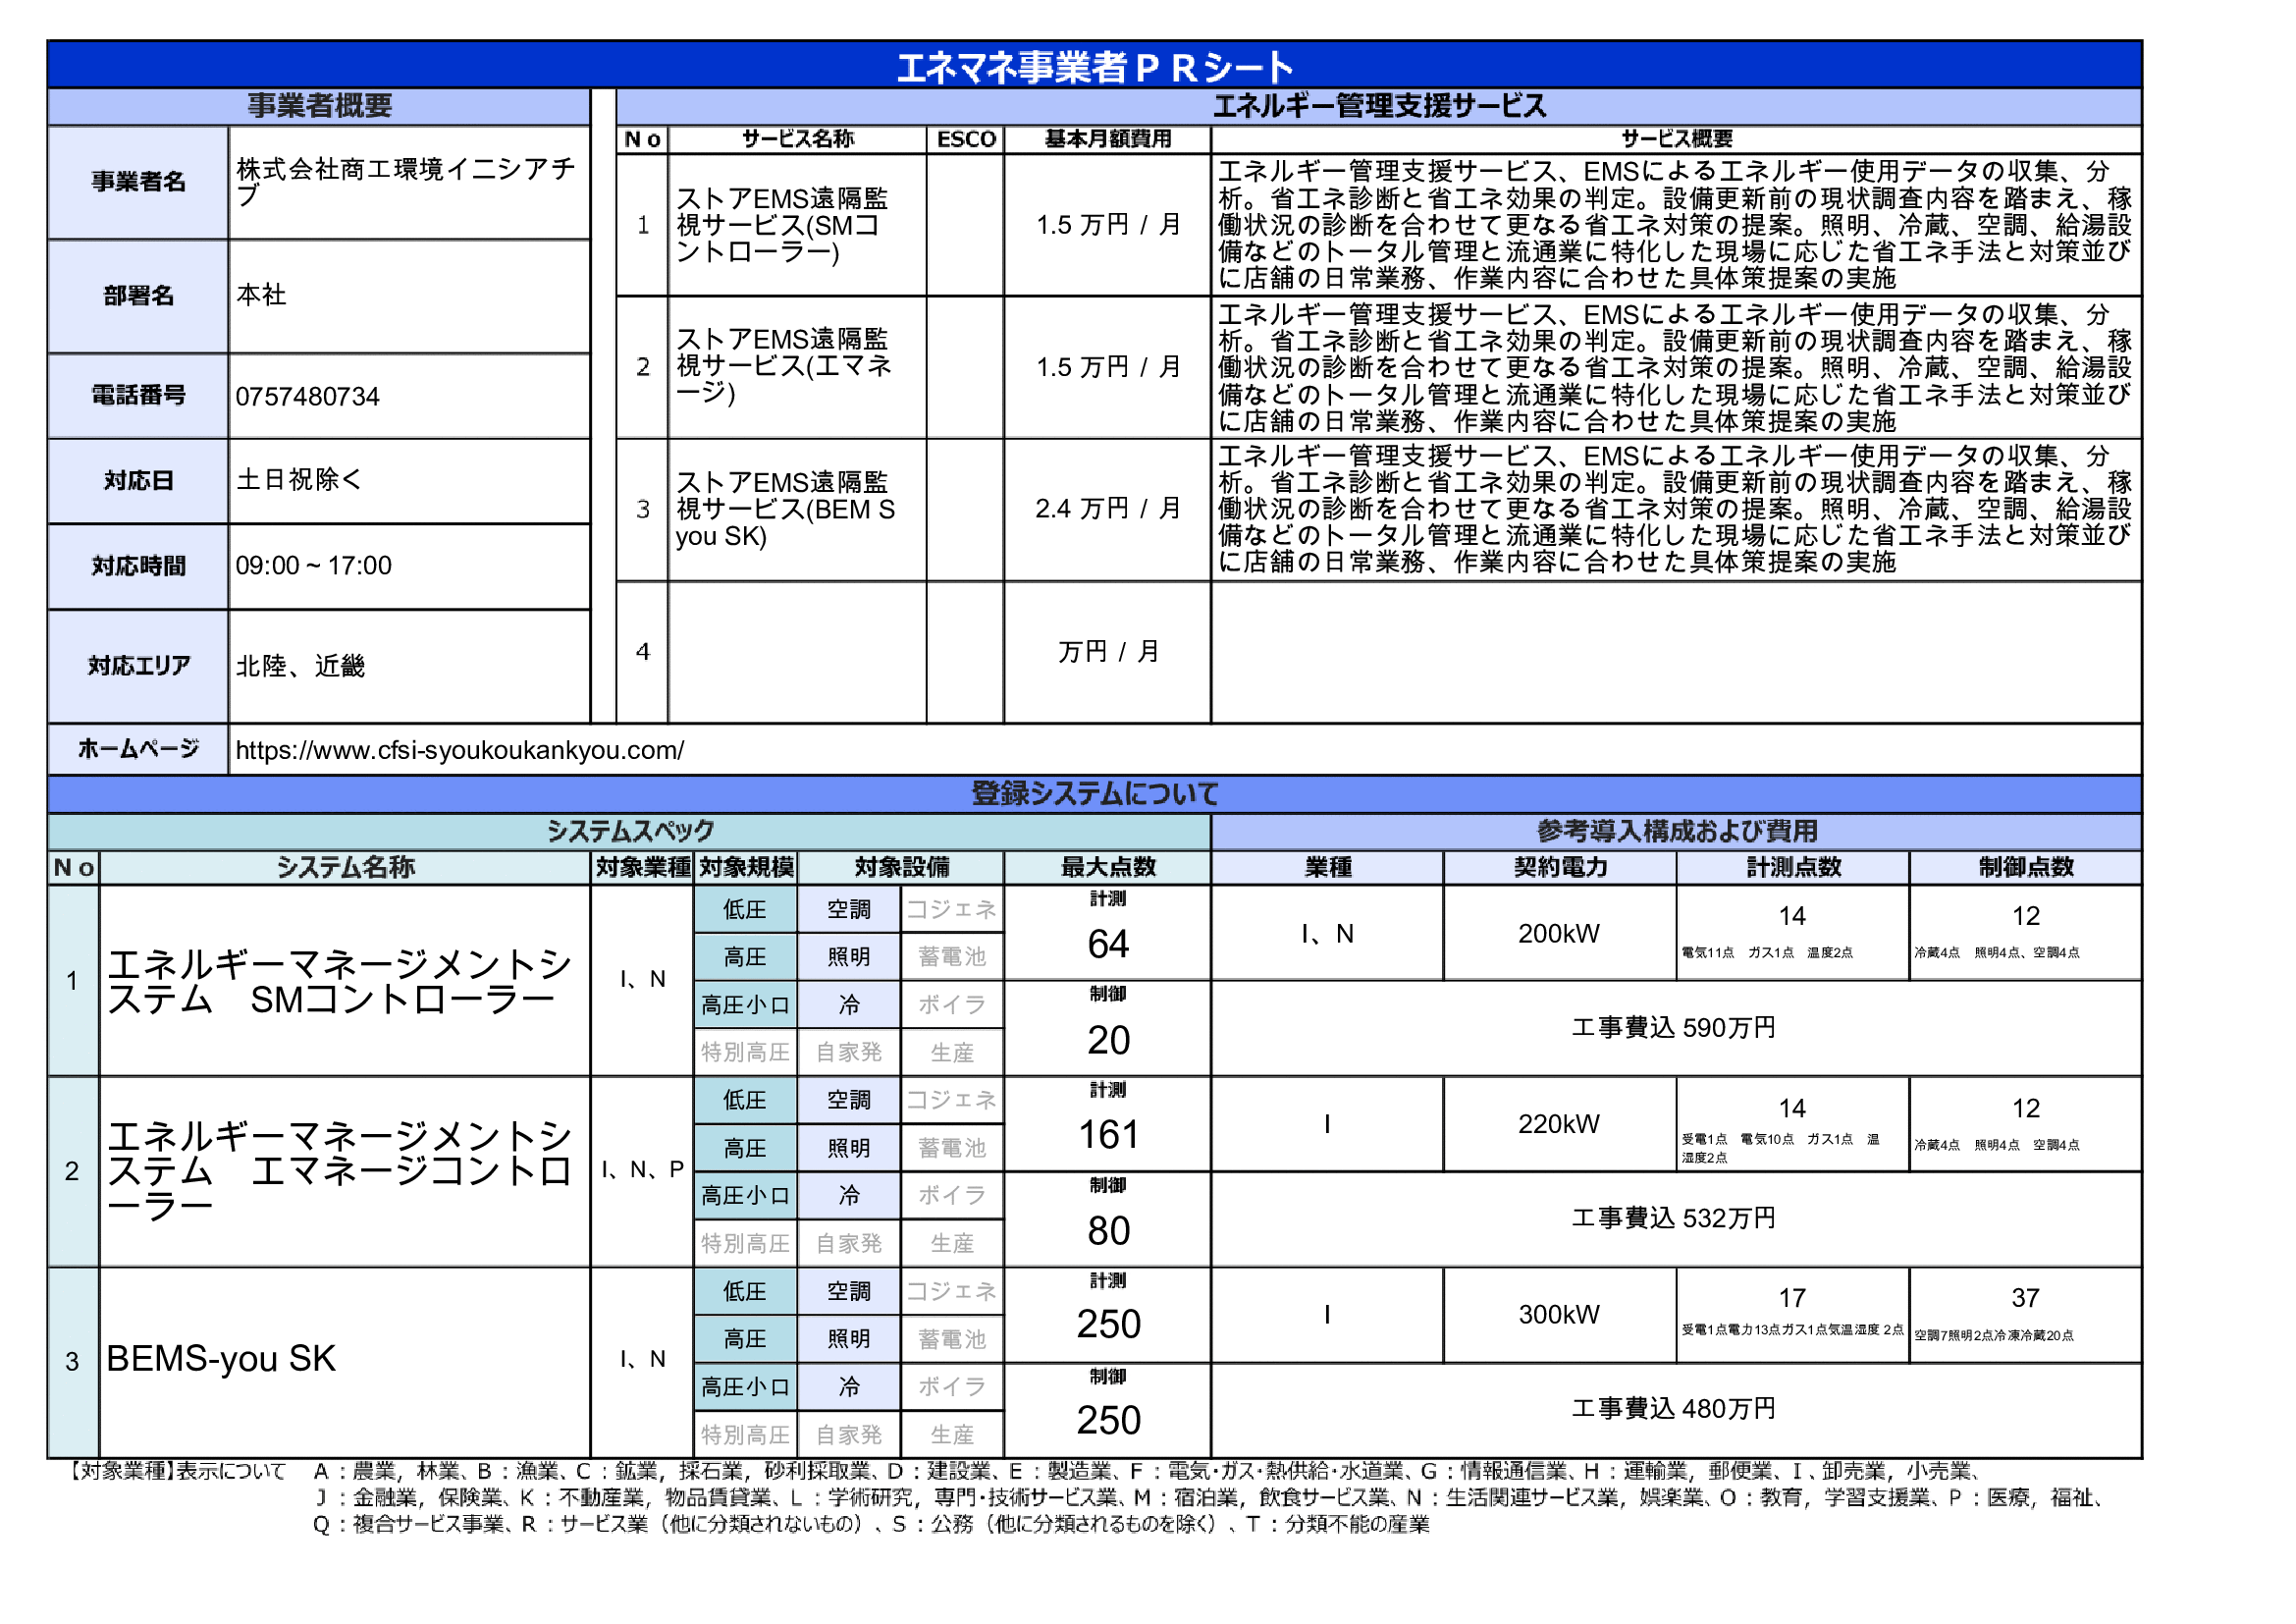Click the サービス概要 column header
2296x1624 pixels.
[x=1676, y=139]
